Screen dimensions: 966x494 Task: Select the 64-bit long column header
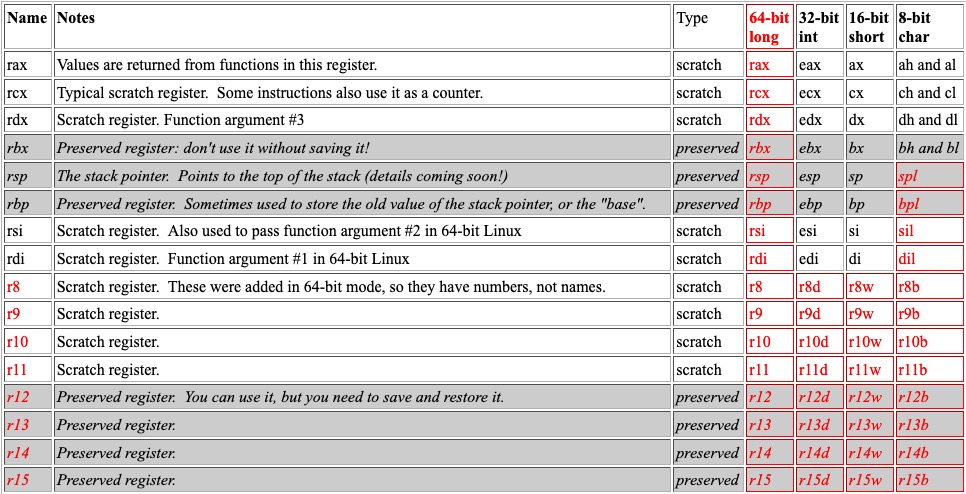(x=769, y=27)
